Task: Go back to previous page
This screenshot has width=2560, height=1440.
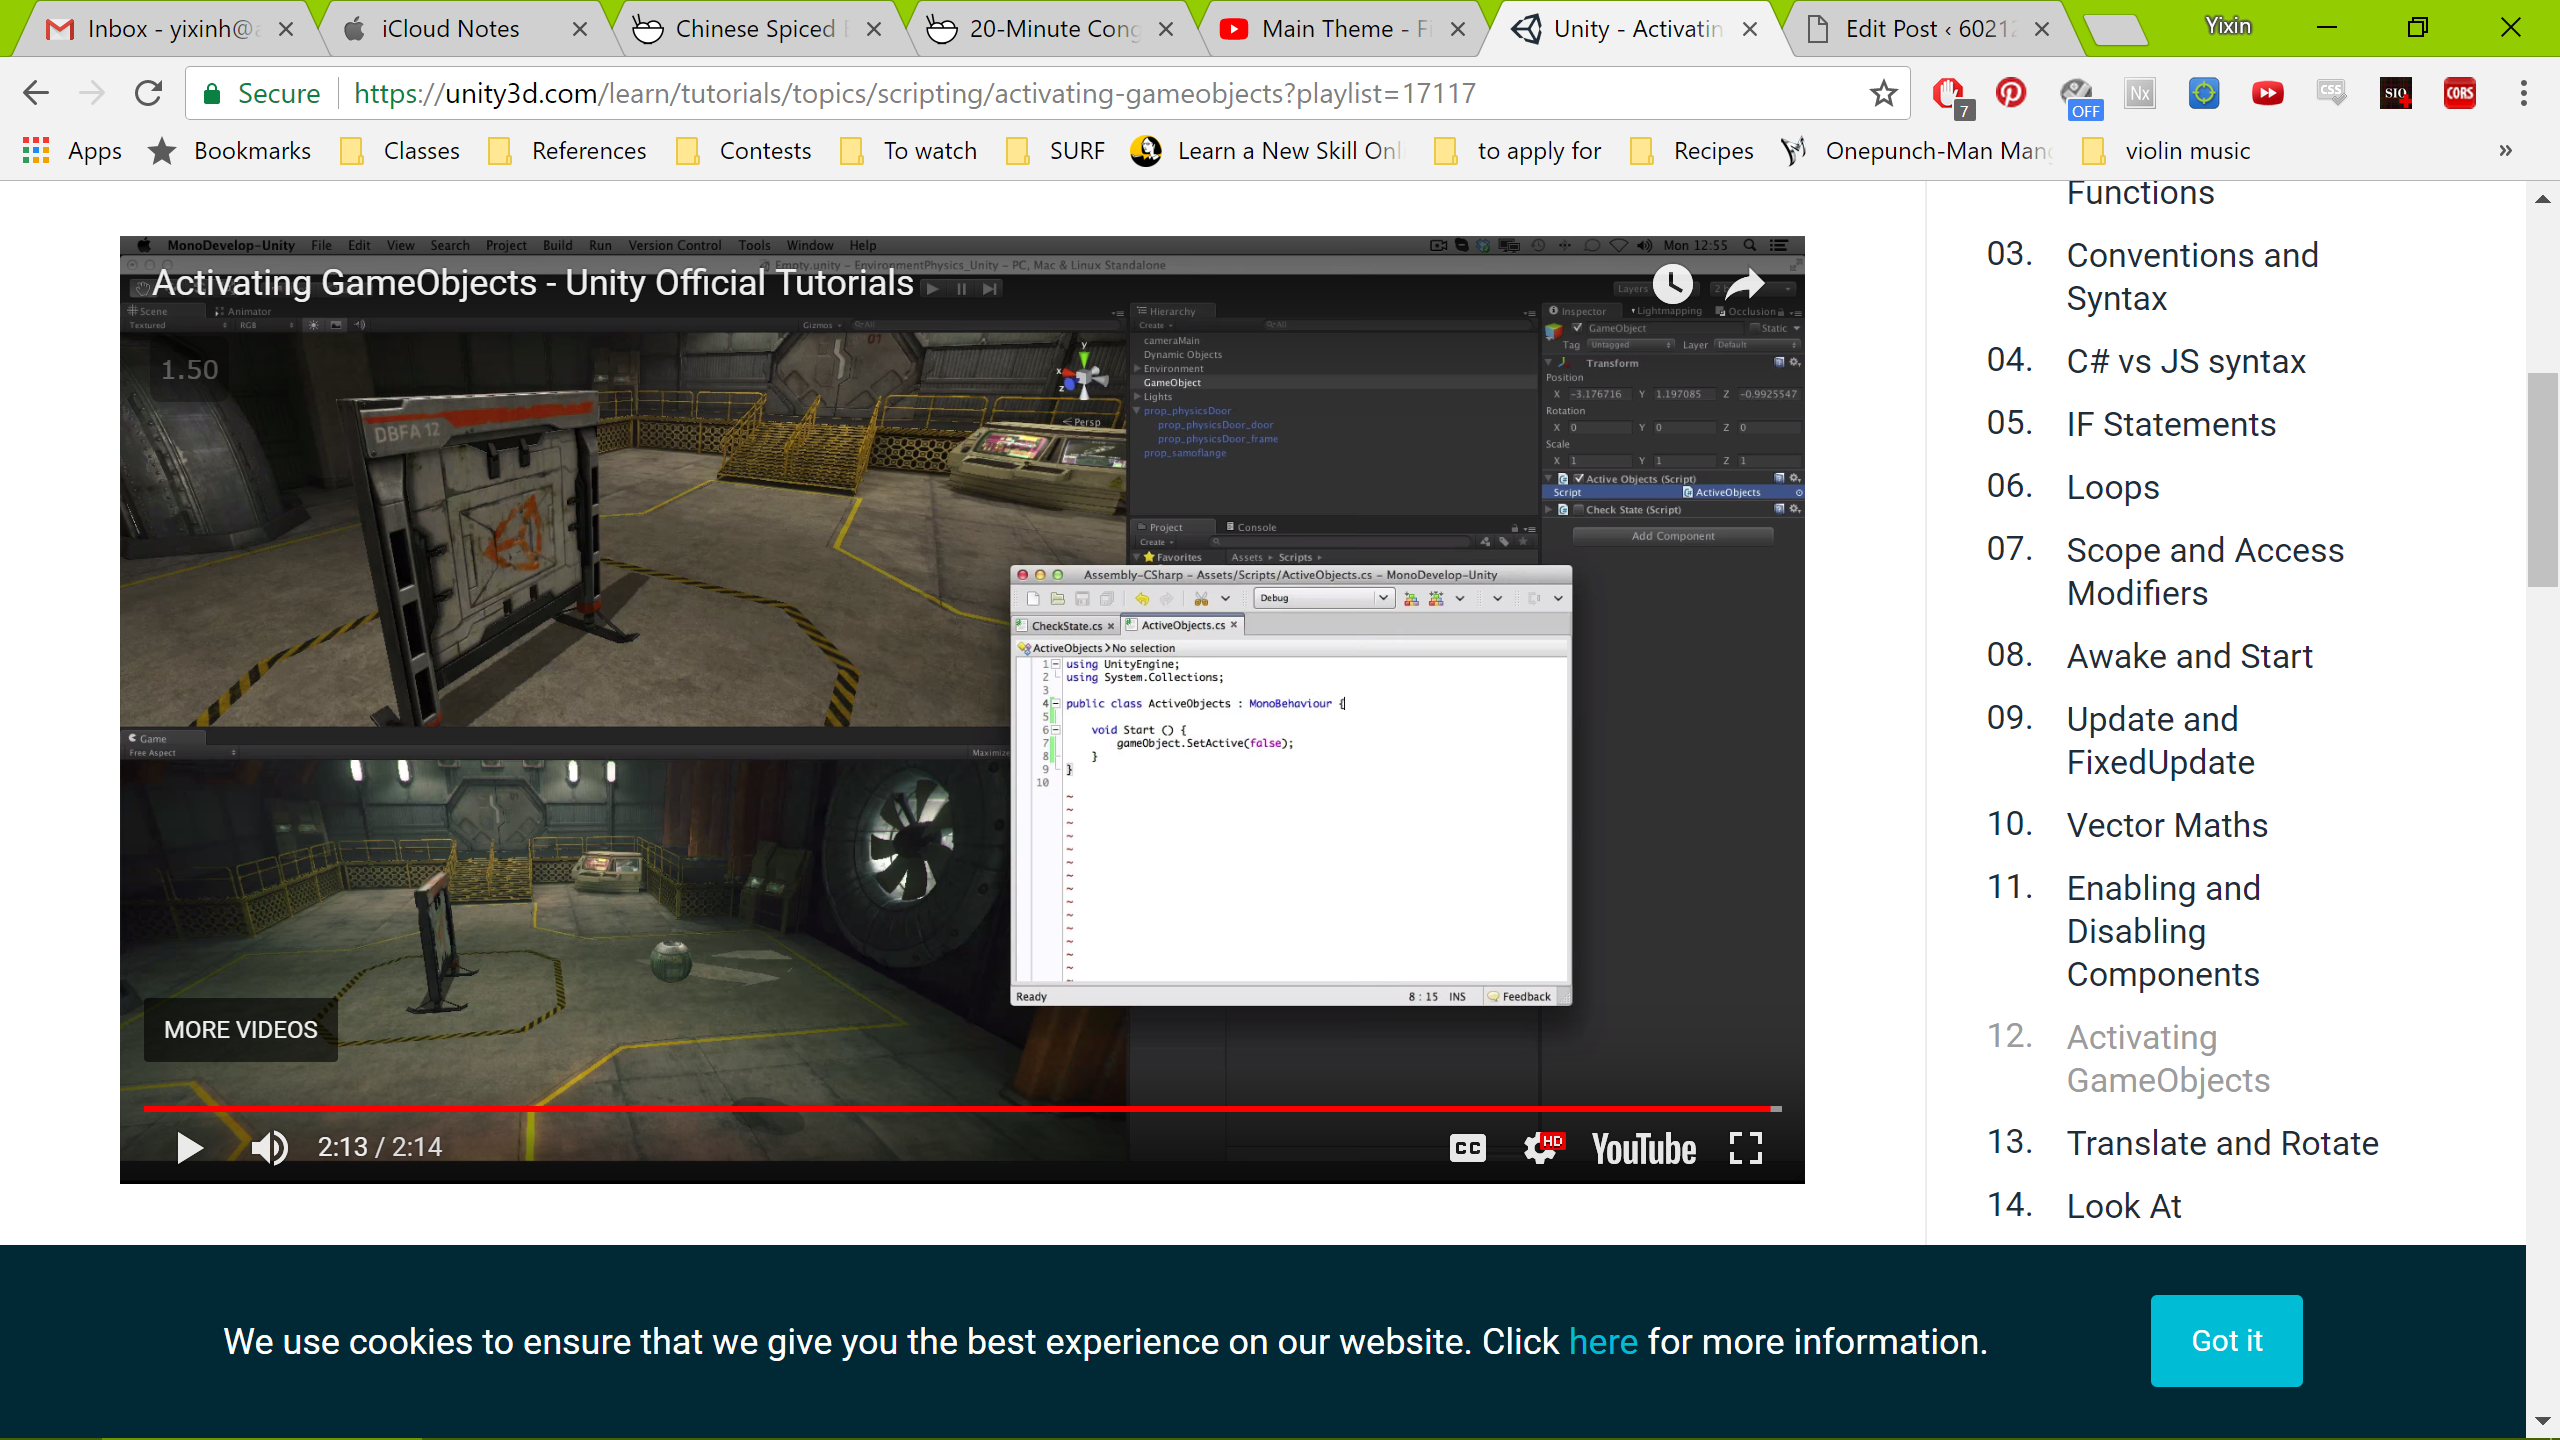Action: pos(36,93)
